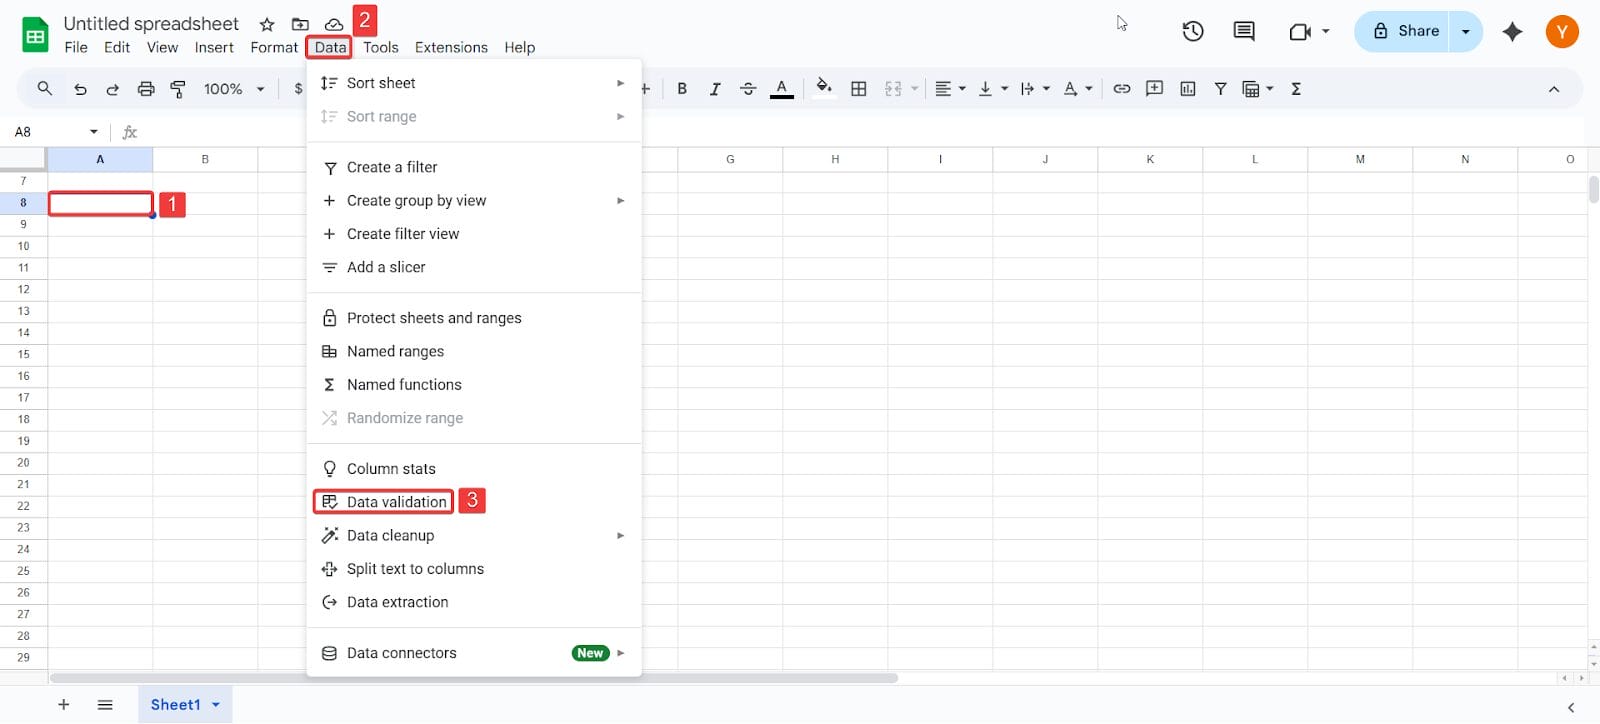Toggle strikethrough formatting
This screenshot has height=724, width=1600.
(x=748, y=89)
